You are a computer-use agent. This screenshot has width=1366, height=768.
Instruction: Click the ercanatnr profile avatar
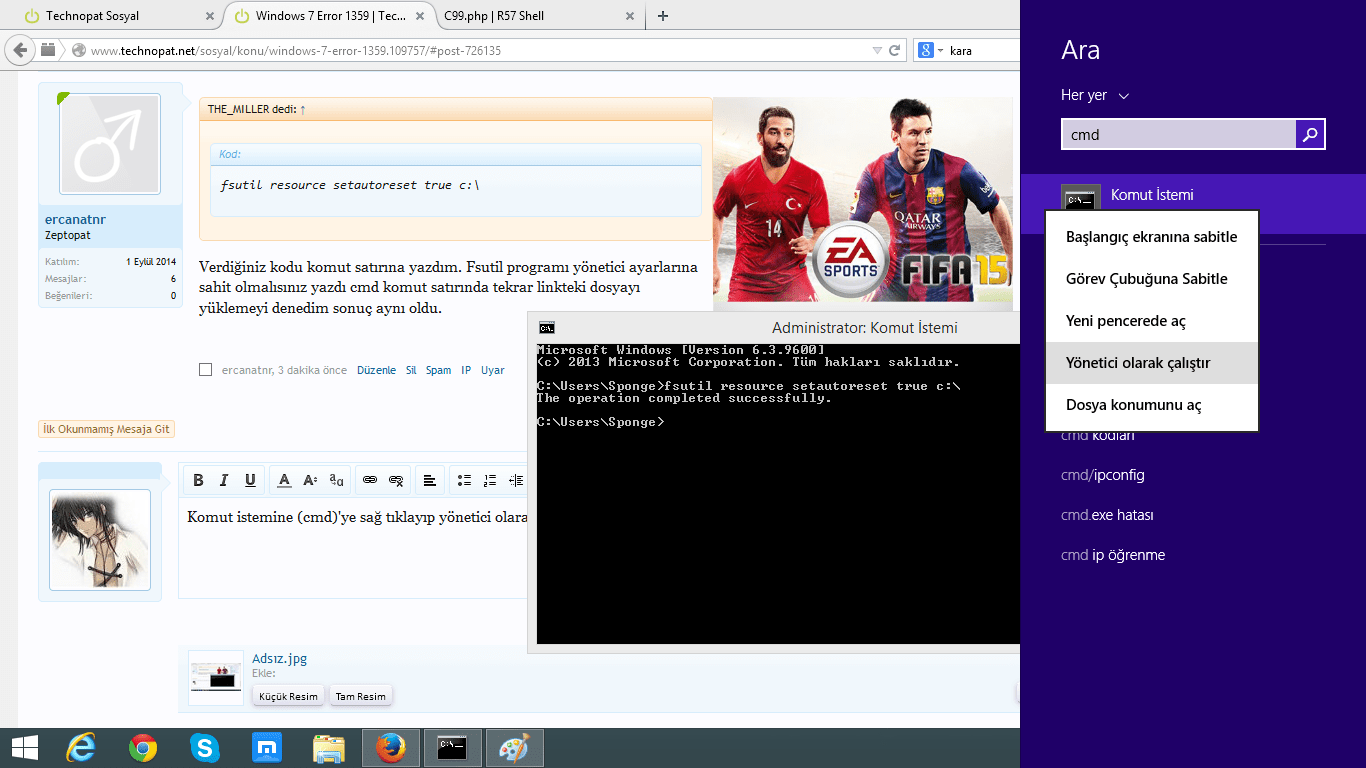point(110,144)
